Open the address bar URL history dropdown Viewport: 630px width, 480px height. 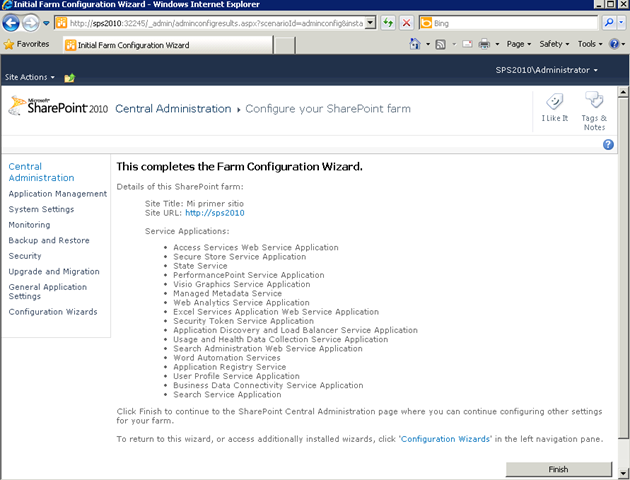point(371,22)
